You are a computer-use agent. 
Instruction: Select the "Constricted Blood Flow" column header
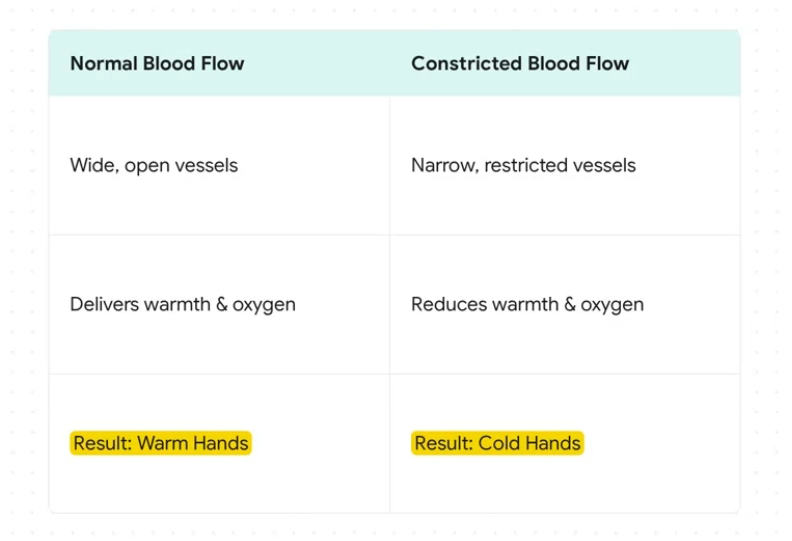[x=520, y=64]
